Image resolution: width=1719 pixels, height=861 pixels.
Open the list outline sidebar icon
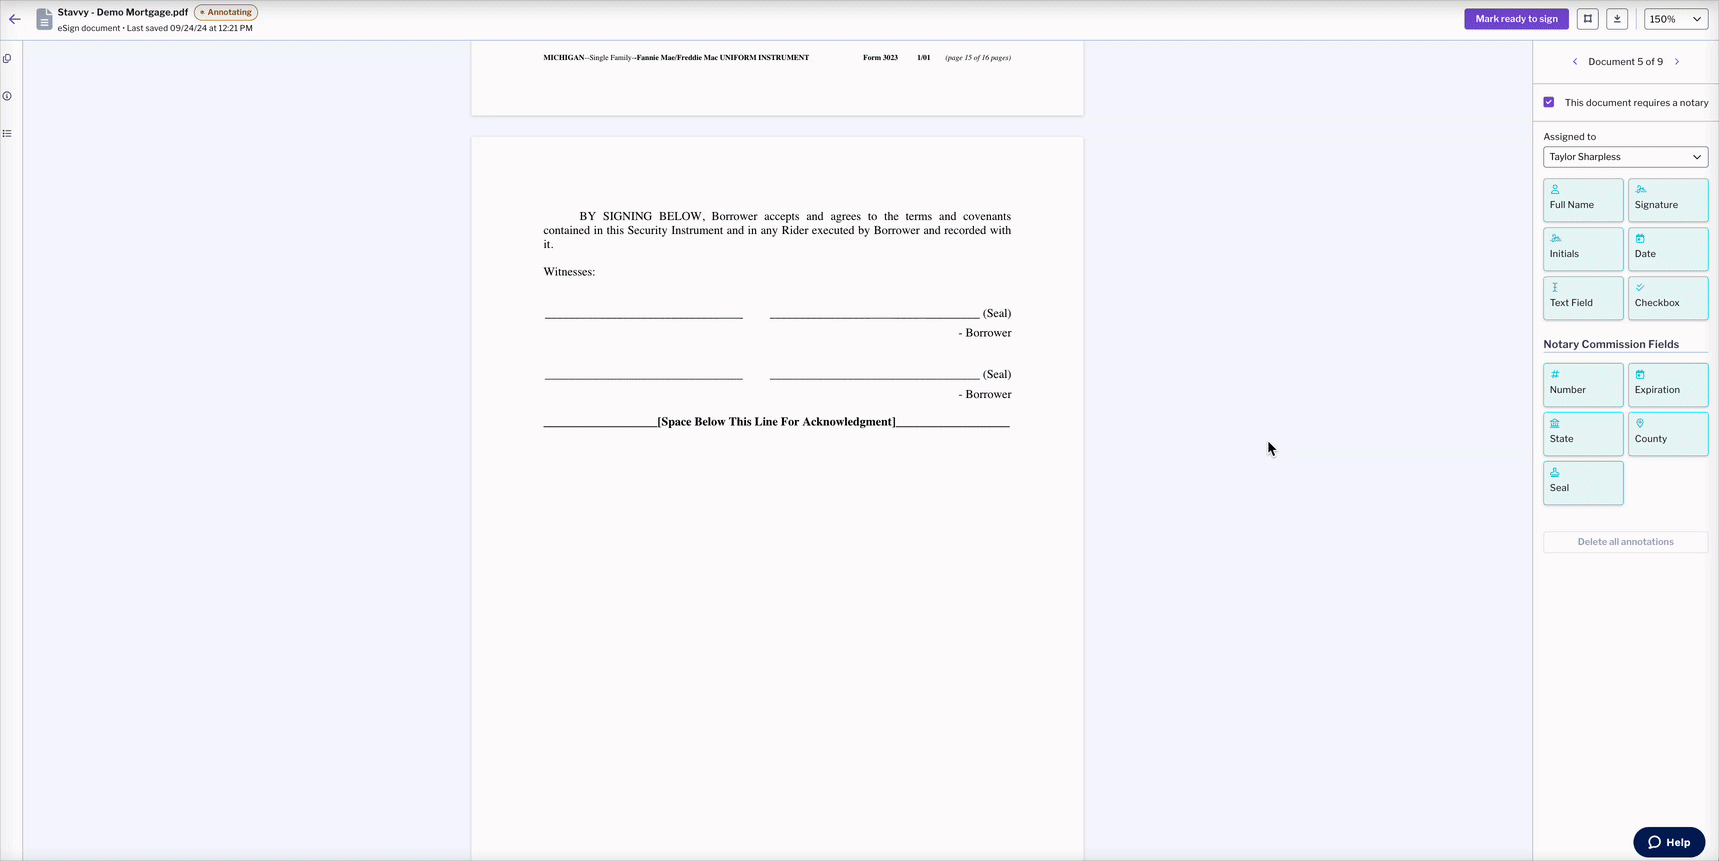(x=7, y=133)
